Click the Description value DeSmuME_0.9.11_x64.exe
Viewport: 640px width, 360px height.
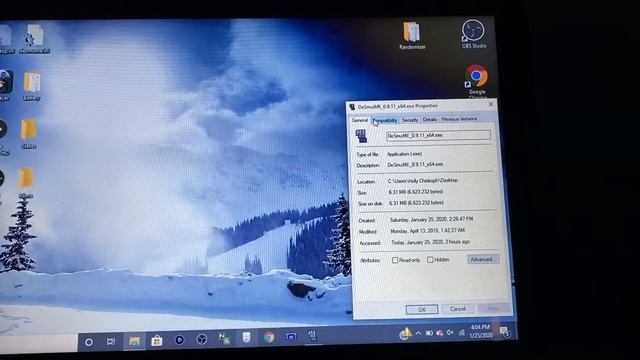click(415, 164)
